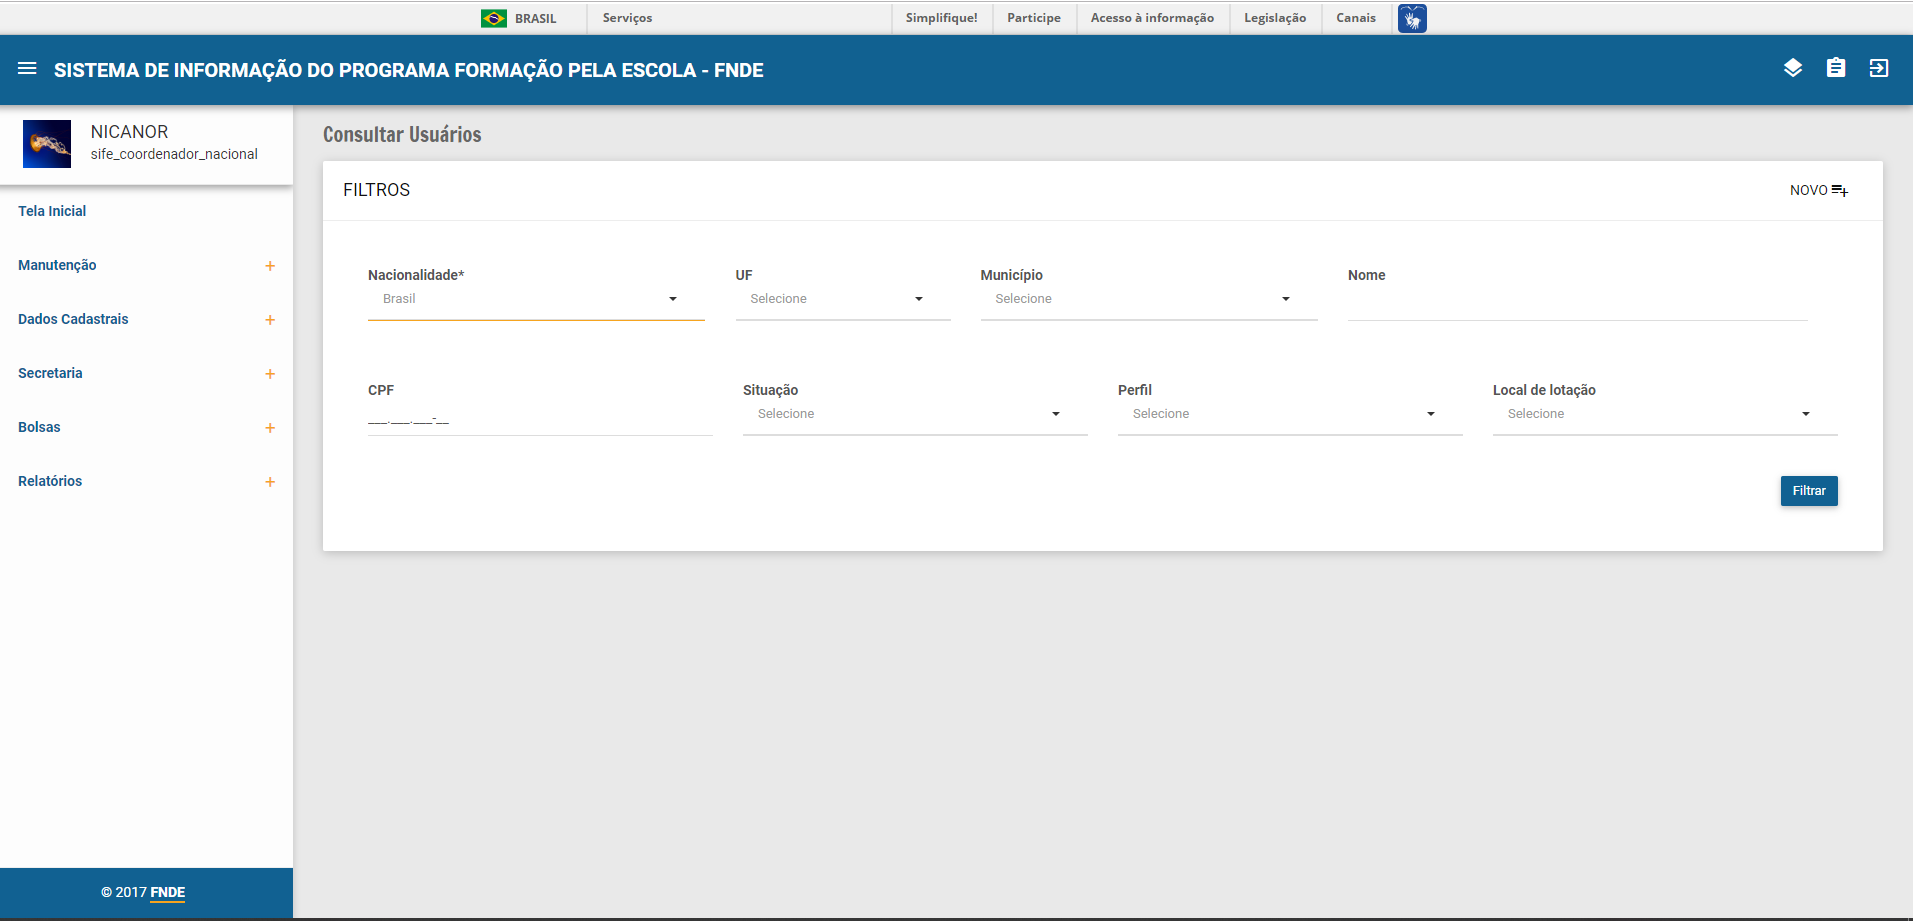Screen dimensions: 1913x921
Task: Expand the Bolsas sidebar section
Action: (x=269, y=428)
